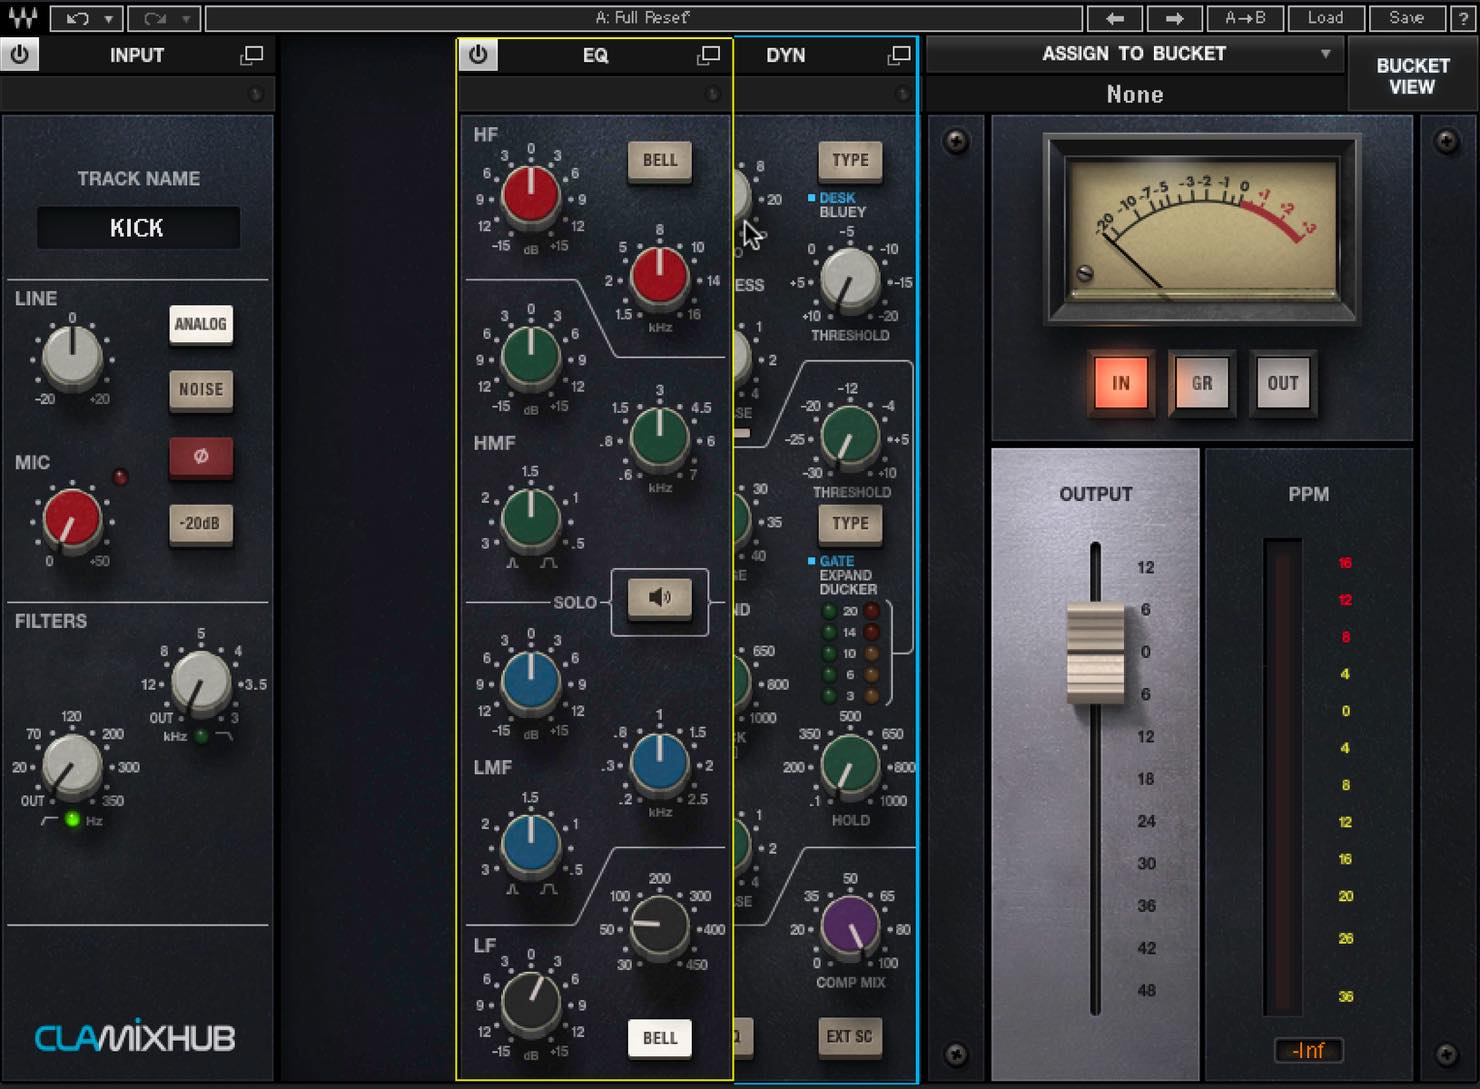
Task: Click the HMF Q green knob
Action: (531, 518)
